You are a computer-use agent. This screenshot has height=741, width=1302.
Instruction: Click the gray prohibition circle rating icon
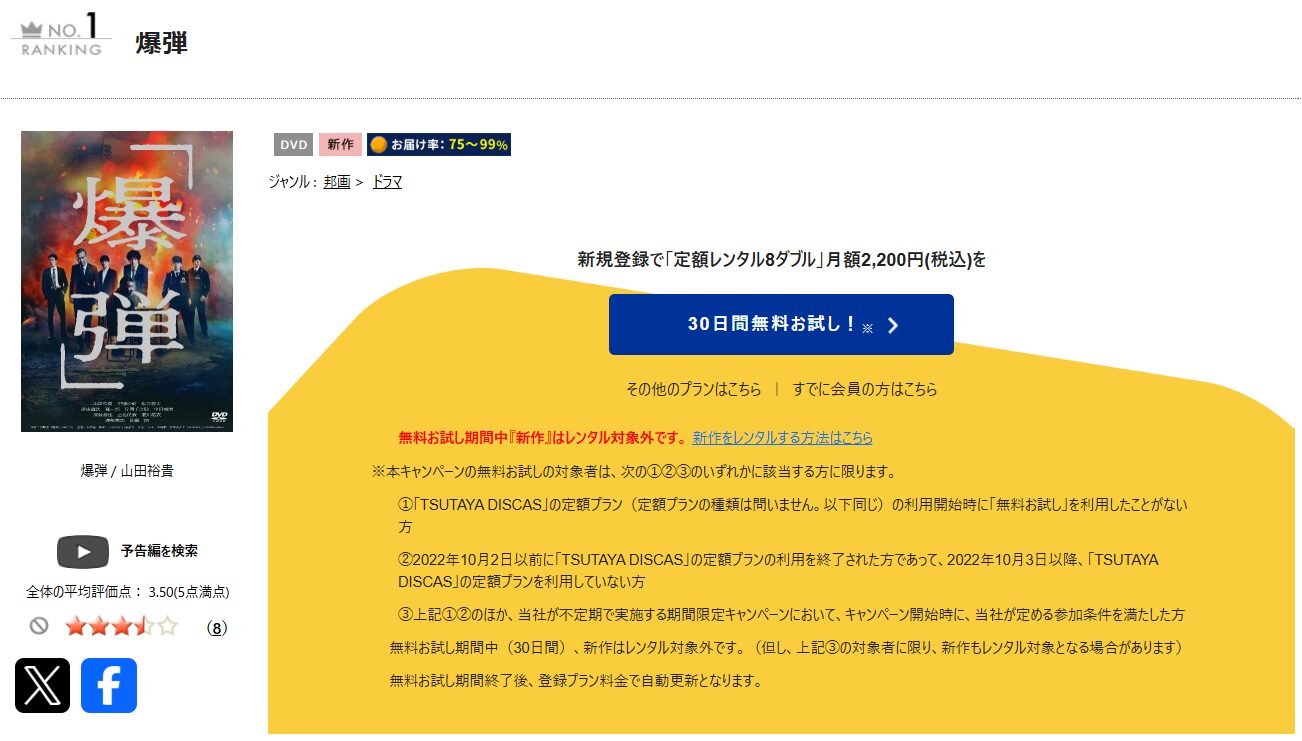pyautogui.click(x=39, y=626)
